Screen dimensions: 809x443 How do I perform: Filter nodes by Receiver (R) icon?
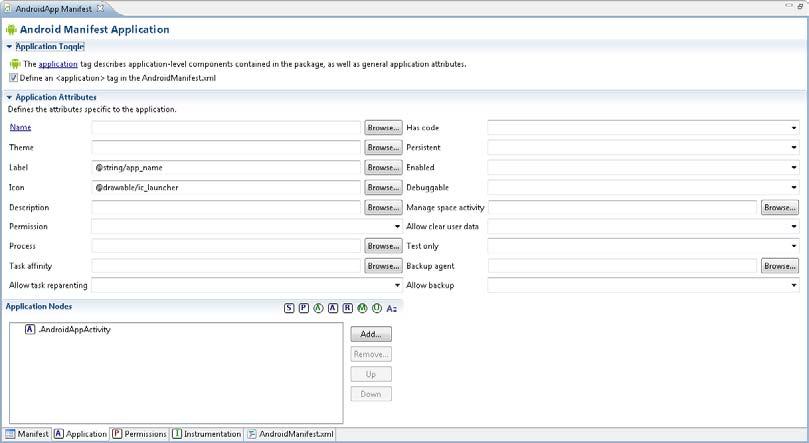348,308
